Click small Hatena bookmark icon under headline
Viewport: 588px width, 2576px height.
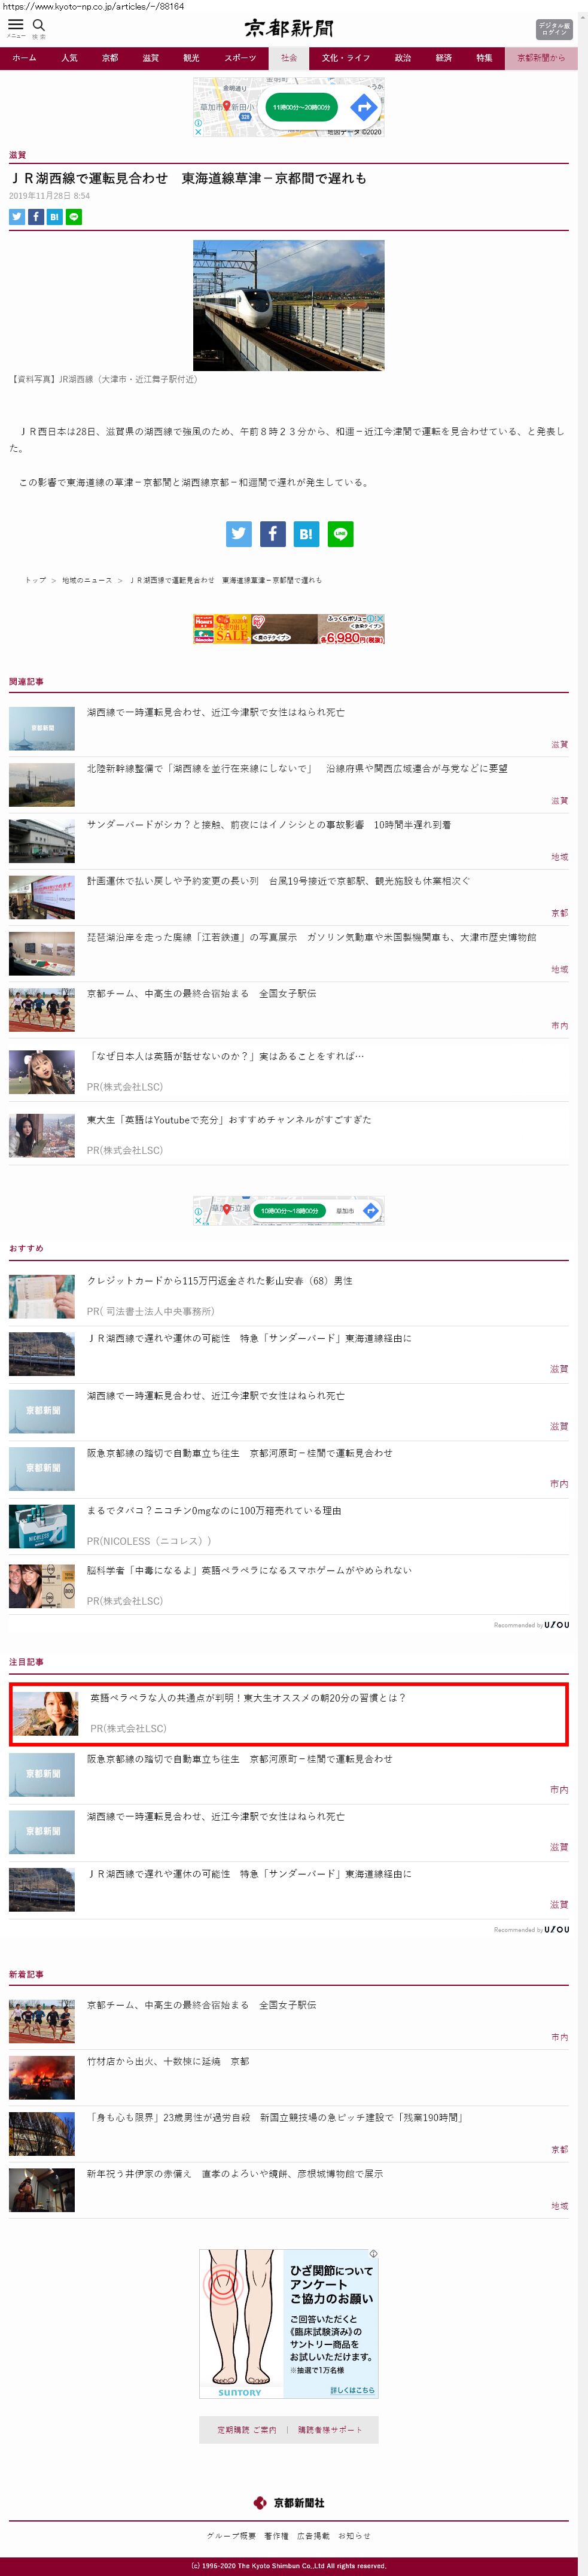pos(55,216)
